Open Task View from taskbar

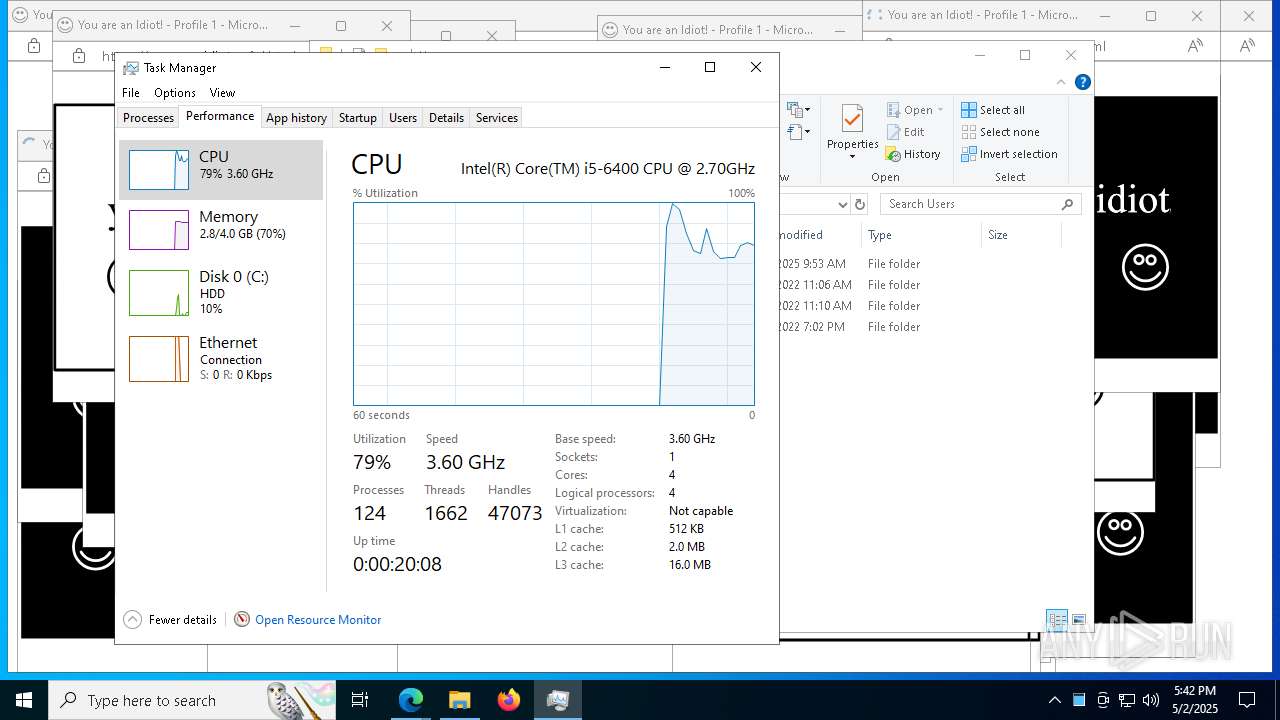(x=360, y=700)
